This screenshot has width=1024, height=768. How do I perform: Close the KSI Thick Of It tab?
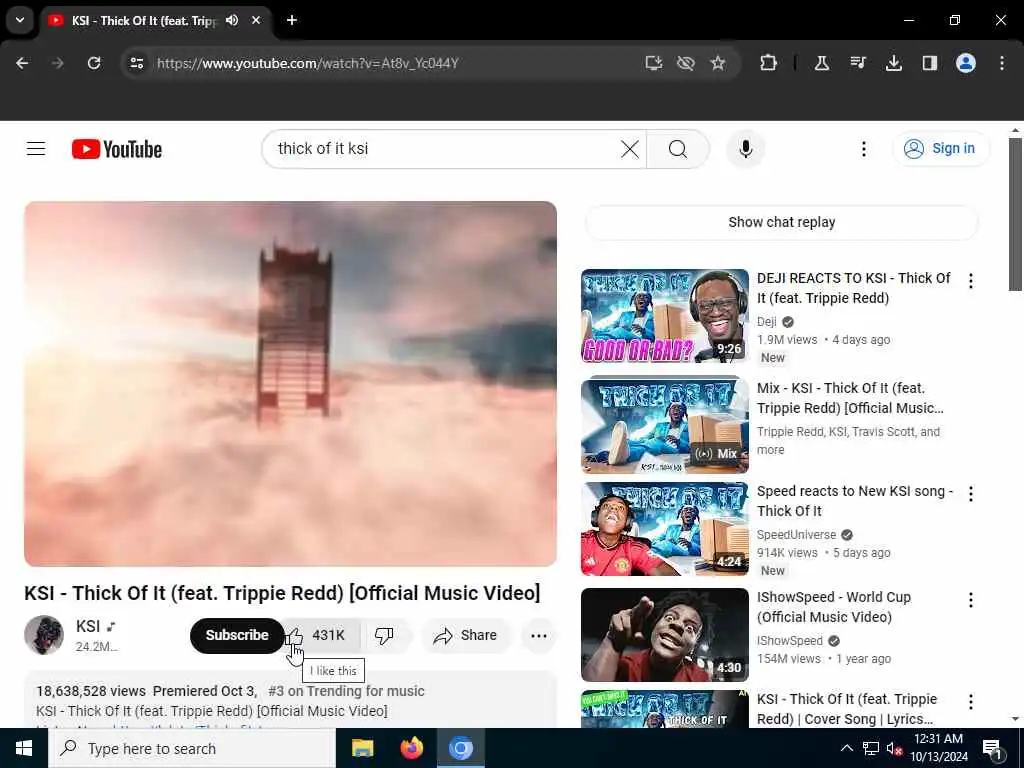(256, 20)
